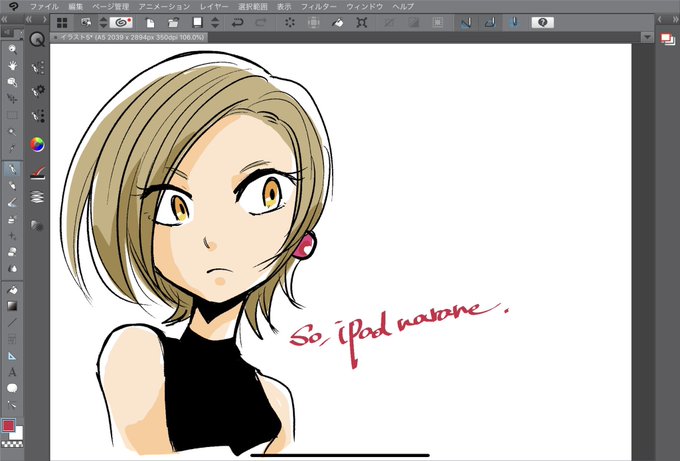Open the ファイル menu
Image resolution: width=680 pixels, height=461 pixels.
44,7
